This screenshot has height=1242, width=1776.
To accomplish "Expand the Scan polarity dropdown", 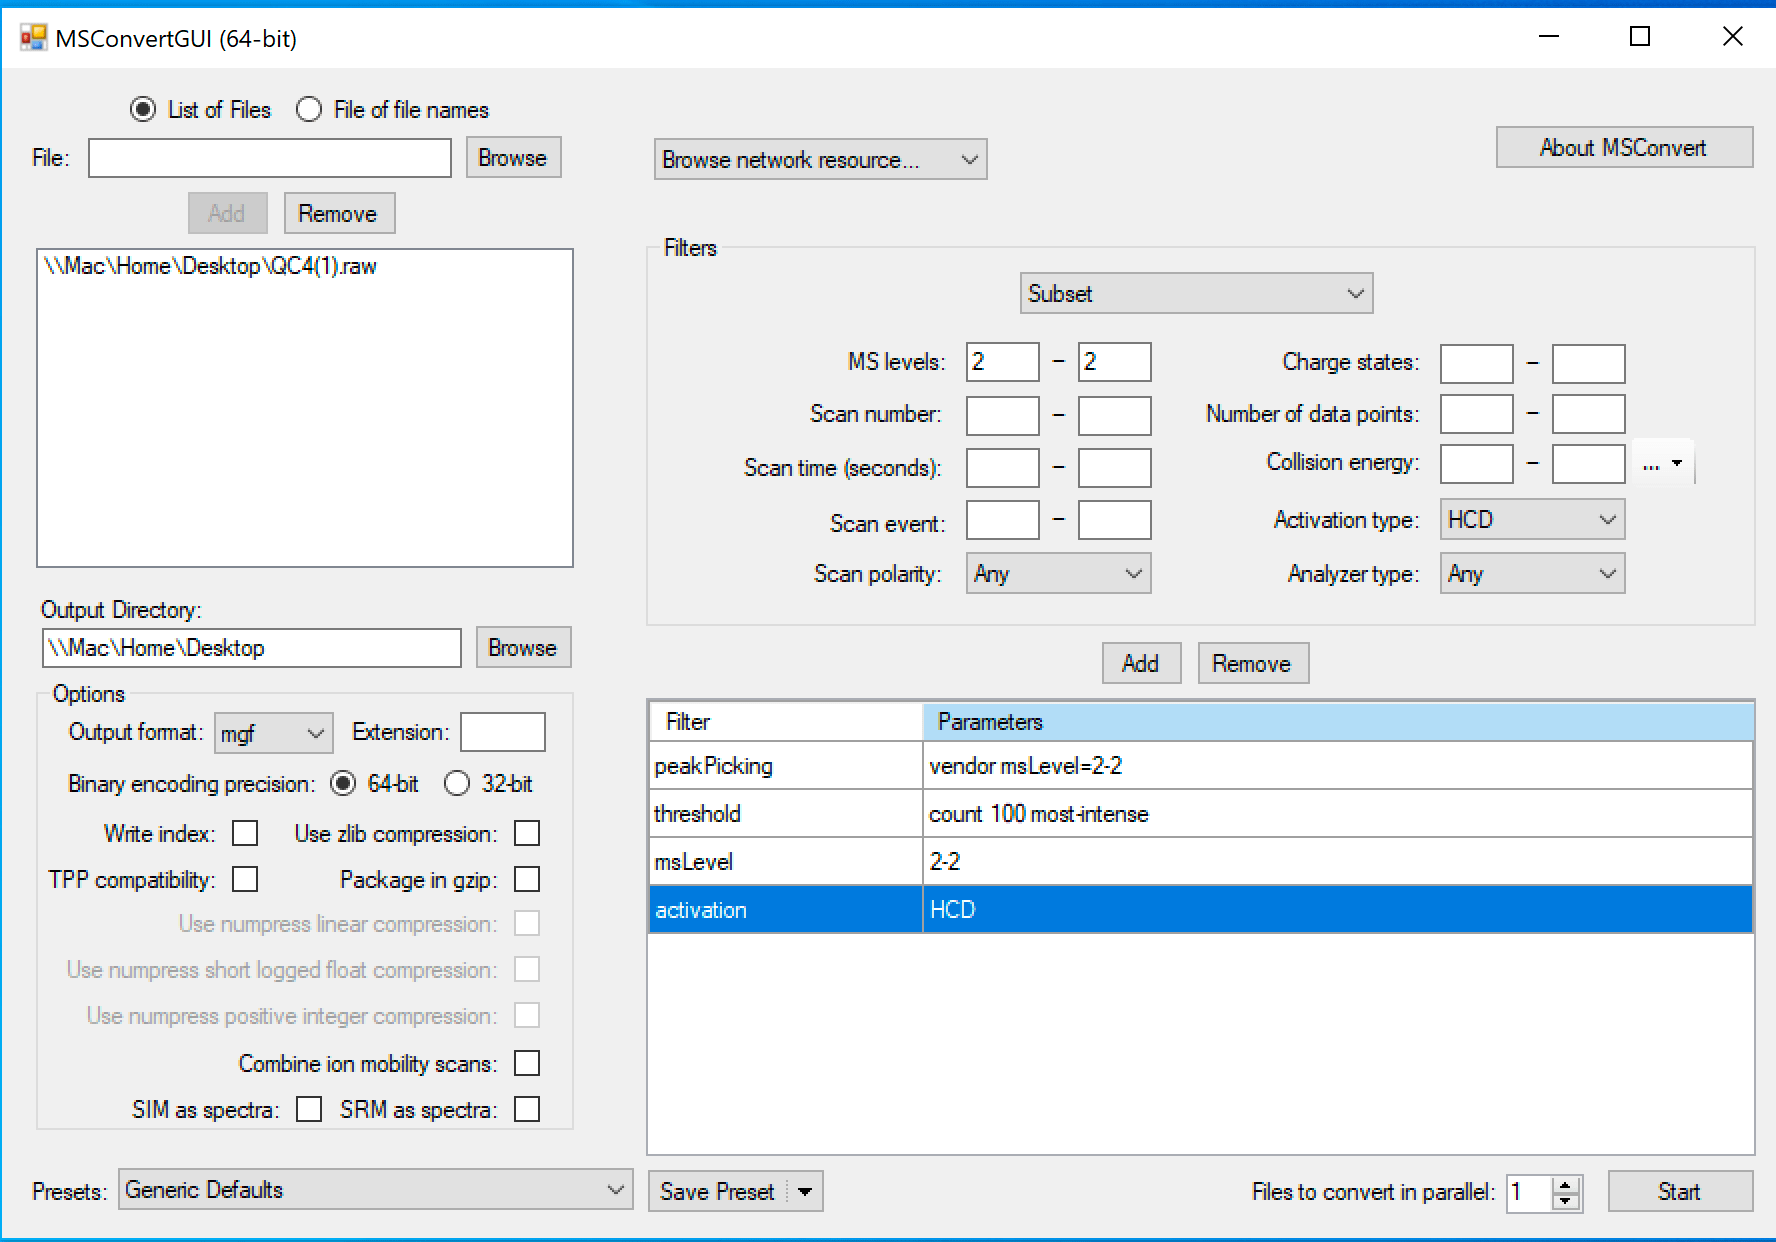I will (1058, 574).
